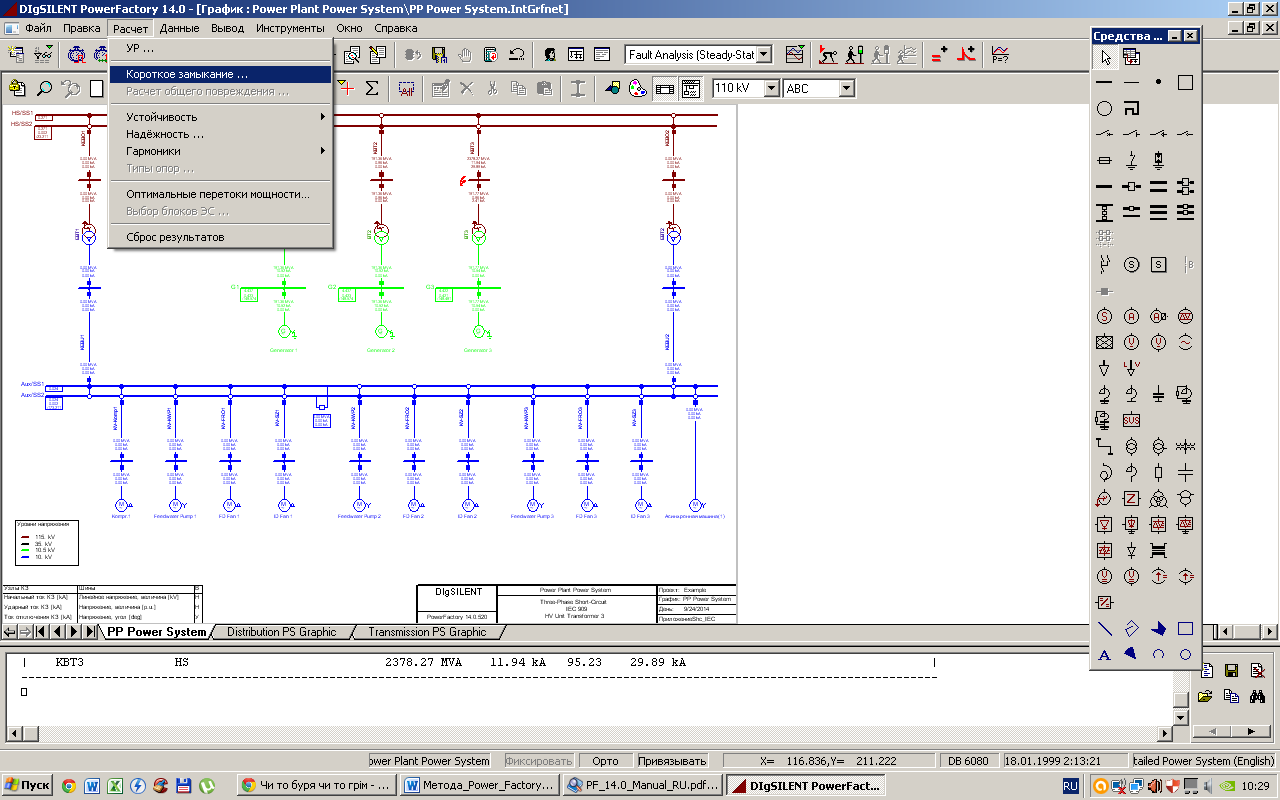Choose Короткое замыкание in Расчет menu
This screenshot has width=1280, height=800.
pyautogui.click(x=220, y=74)
